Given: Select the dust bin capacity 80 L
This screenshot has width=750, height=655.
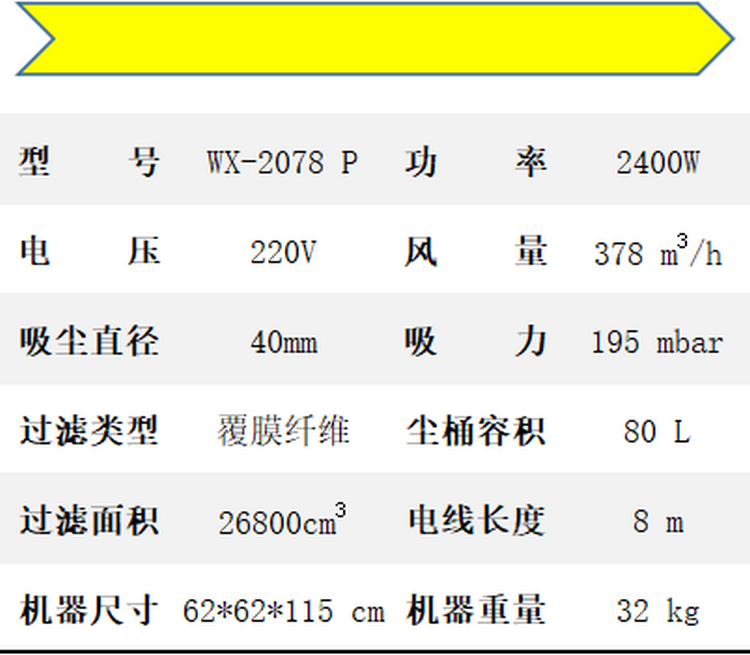Looking at the screenshot, I should tap(657, 432).
